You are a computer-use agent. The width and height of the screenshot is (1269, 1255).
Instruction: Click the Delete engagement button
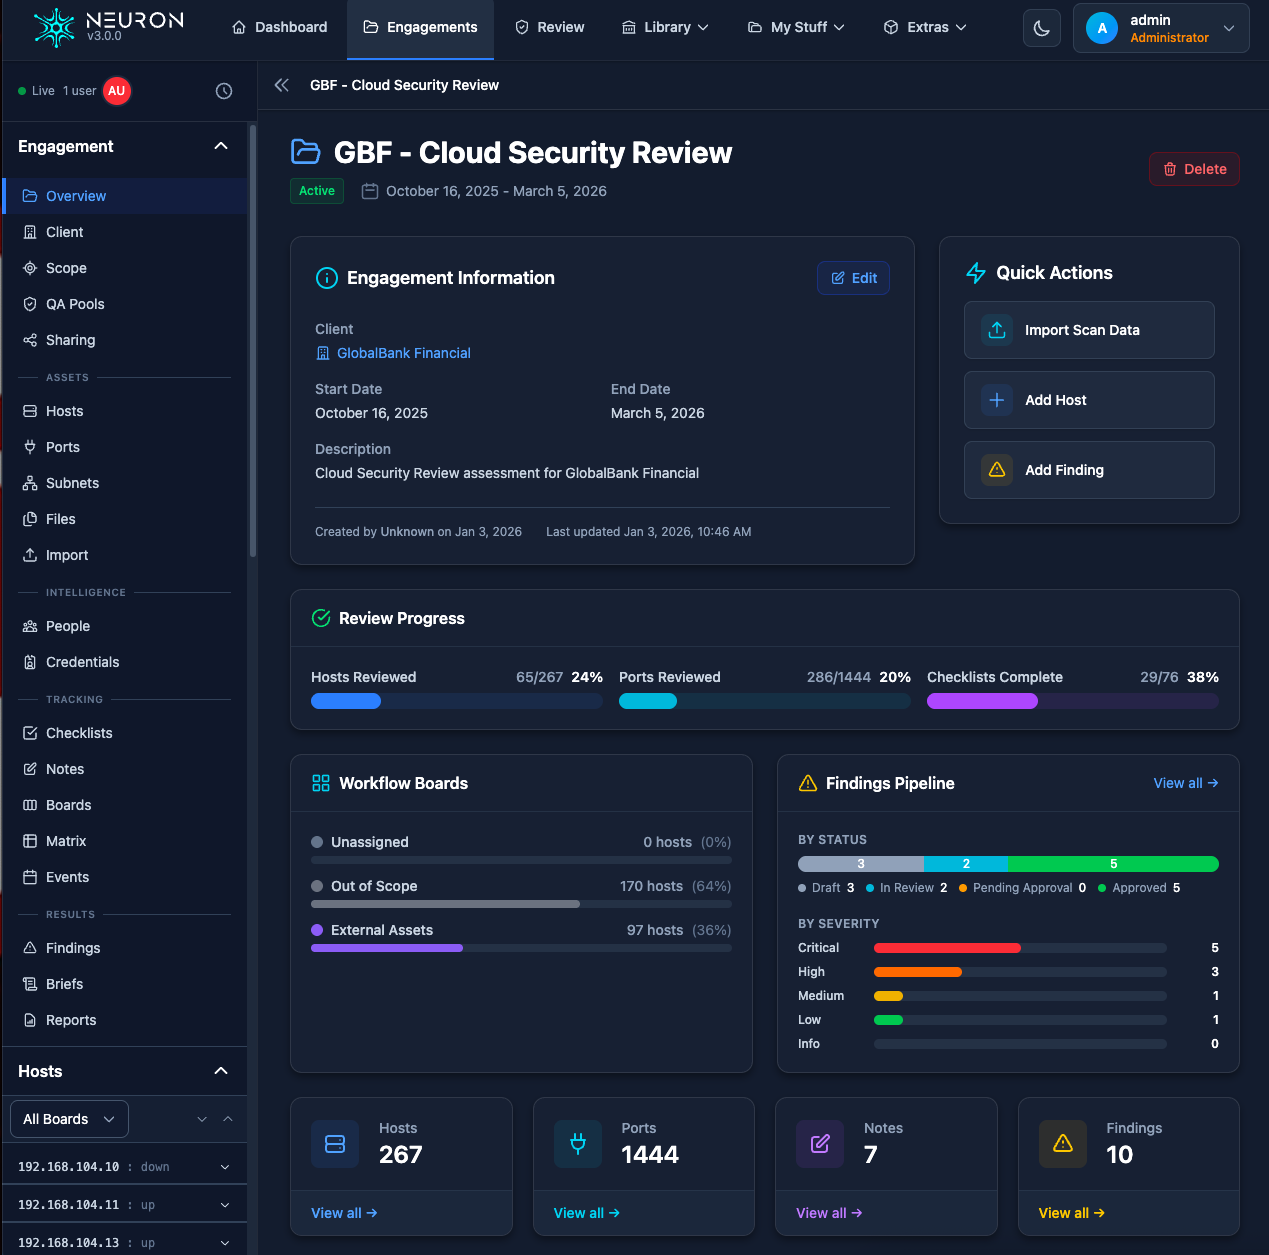point(1194,169)
